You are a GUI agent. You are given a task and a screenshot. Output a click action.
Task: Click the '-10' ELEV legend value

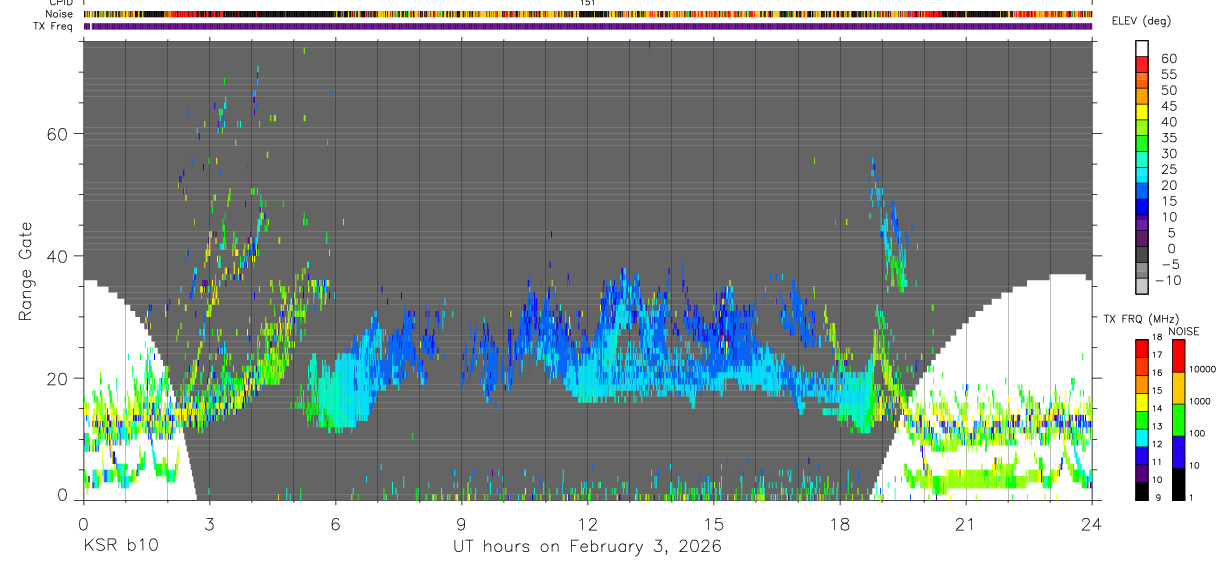point(1166,281)
